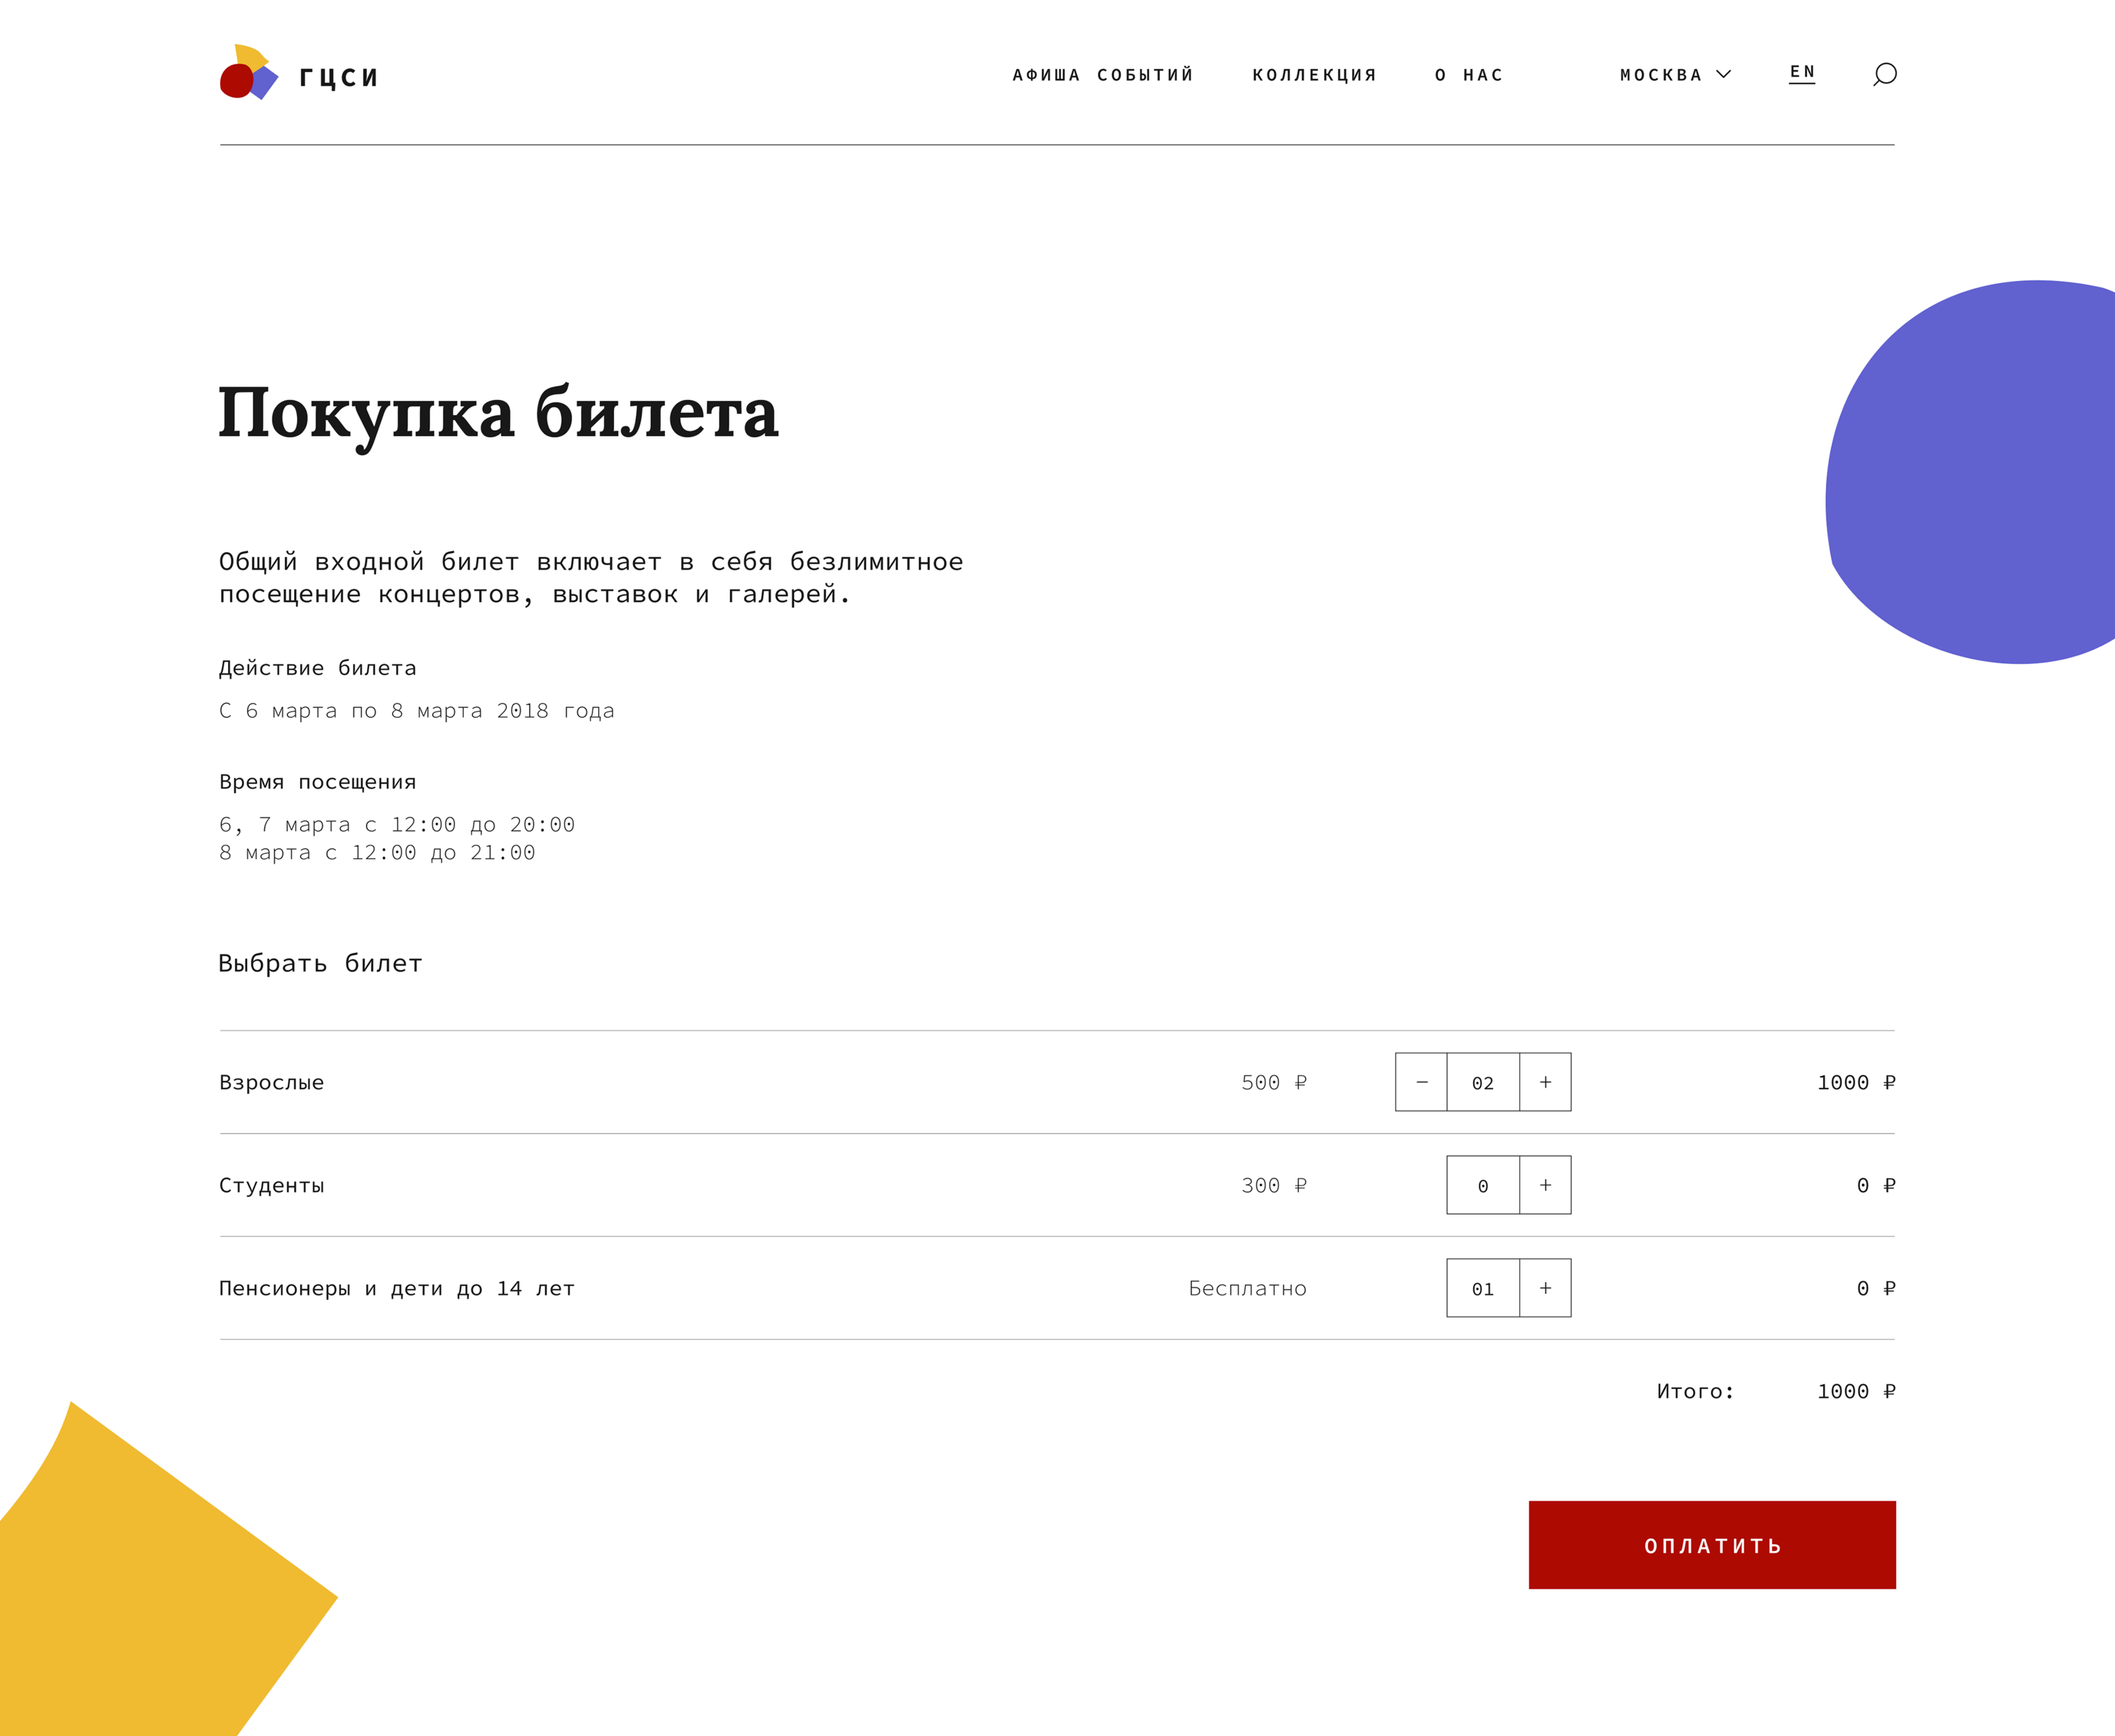Add a student ticket with plus
2115x1736 pixels.
click(x=1545, y=1185)
